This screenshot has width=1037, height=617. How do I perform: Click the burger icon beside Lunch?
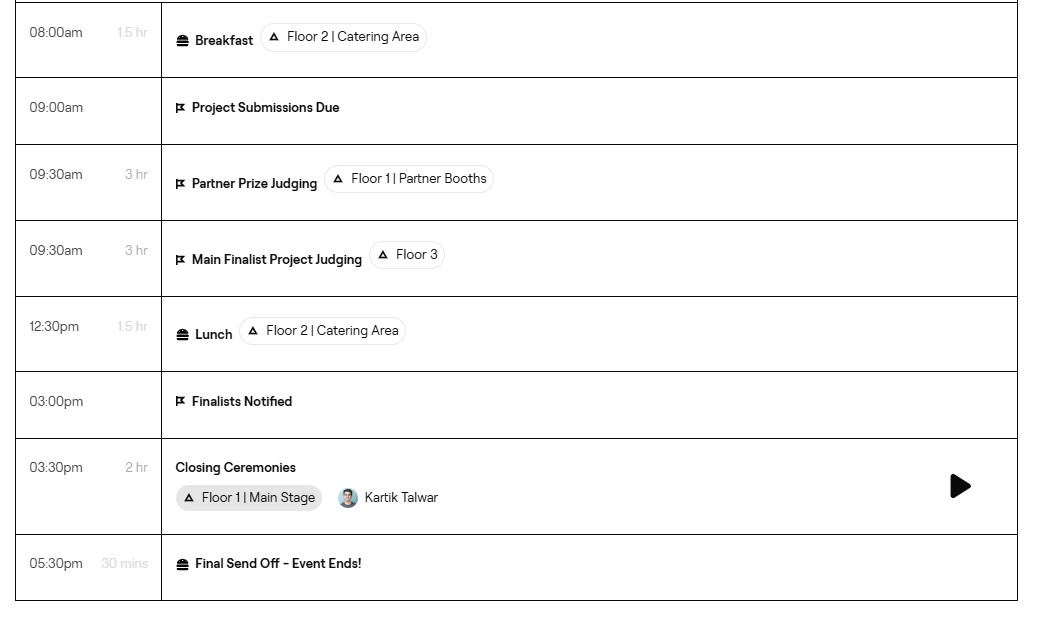(x=182, y=335)
